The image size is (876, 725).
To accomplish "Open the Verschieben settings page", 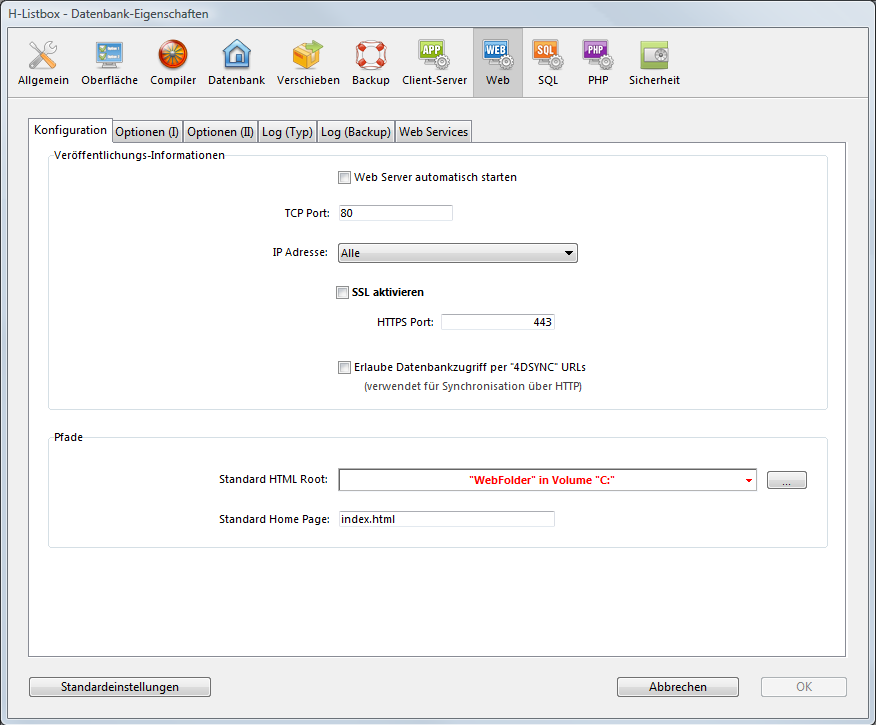I will (308, 63).
